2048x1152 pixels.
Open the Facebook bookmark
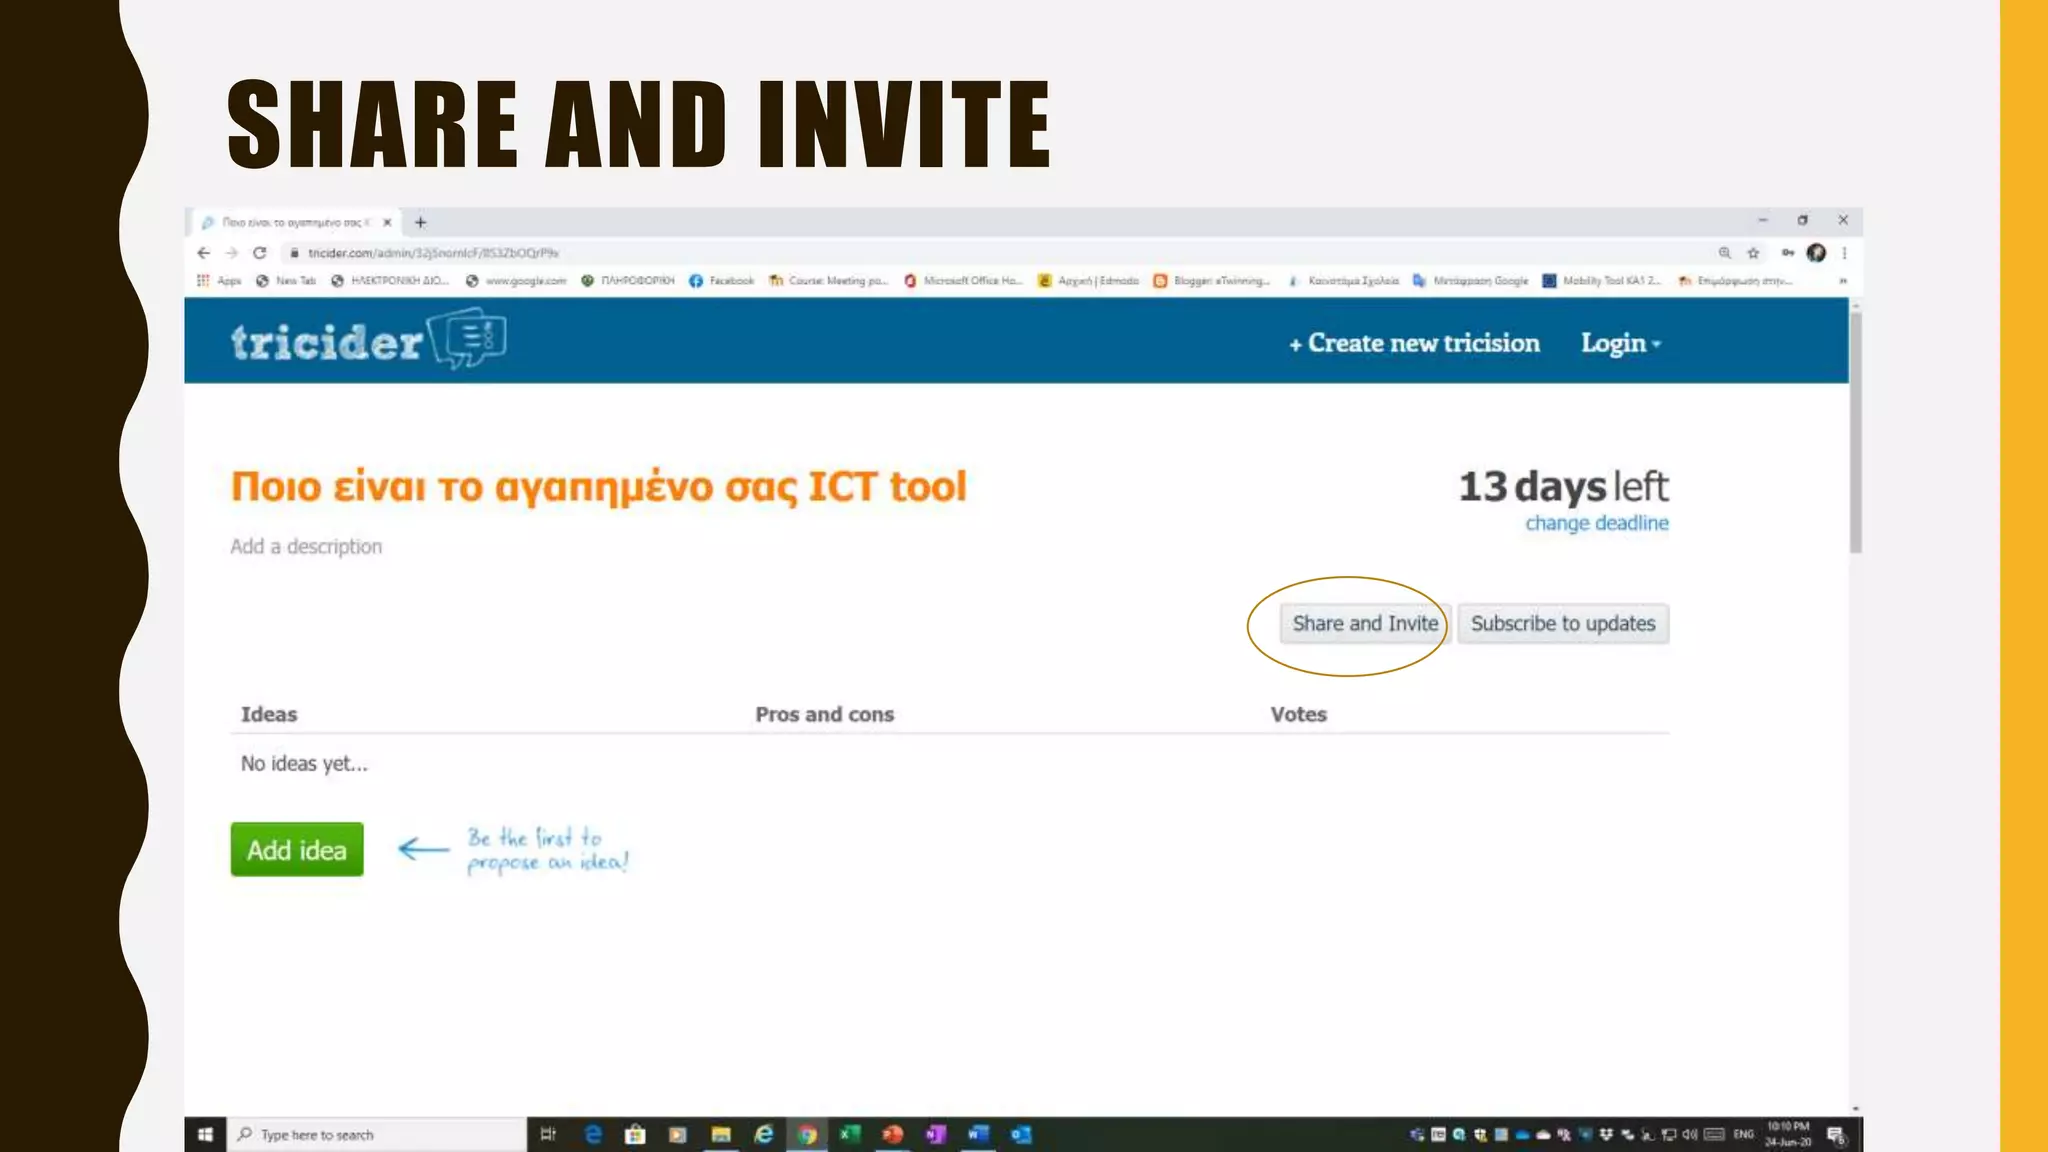coord(721,281)
